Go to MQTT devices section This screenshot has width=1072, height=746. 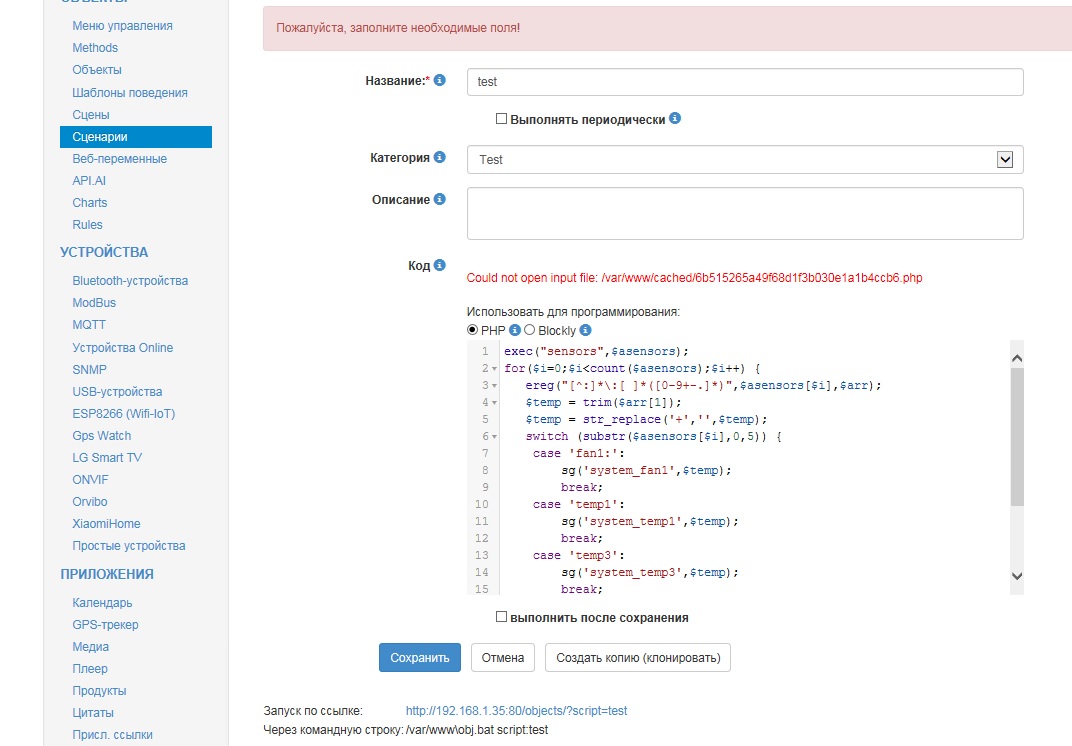click(89, 325)
